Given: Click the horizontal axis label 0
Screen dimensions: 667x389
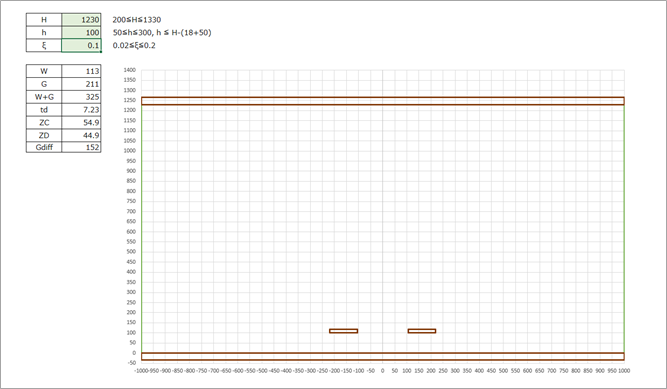Looking at the screenshot, I should (382, 371).
